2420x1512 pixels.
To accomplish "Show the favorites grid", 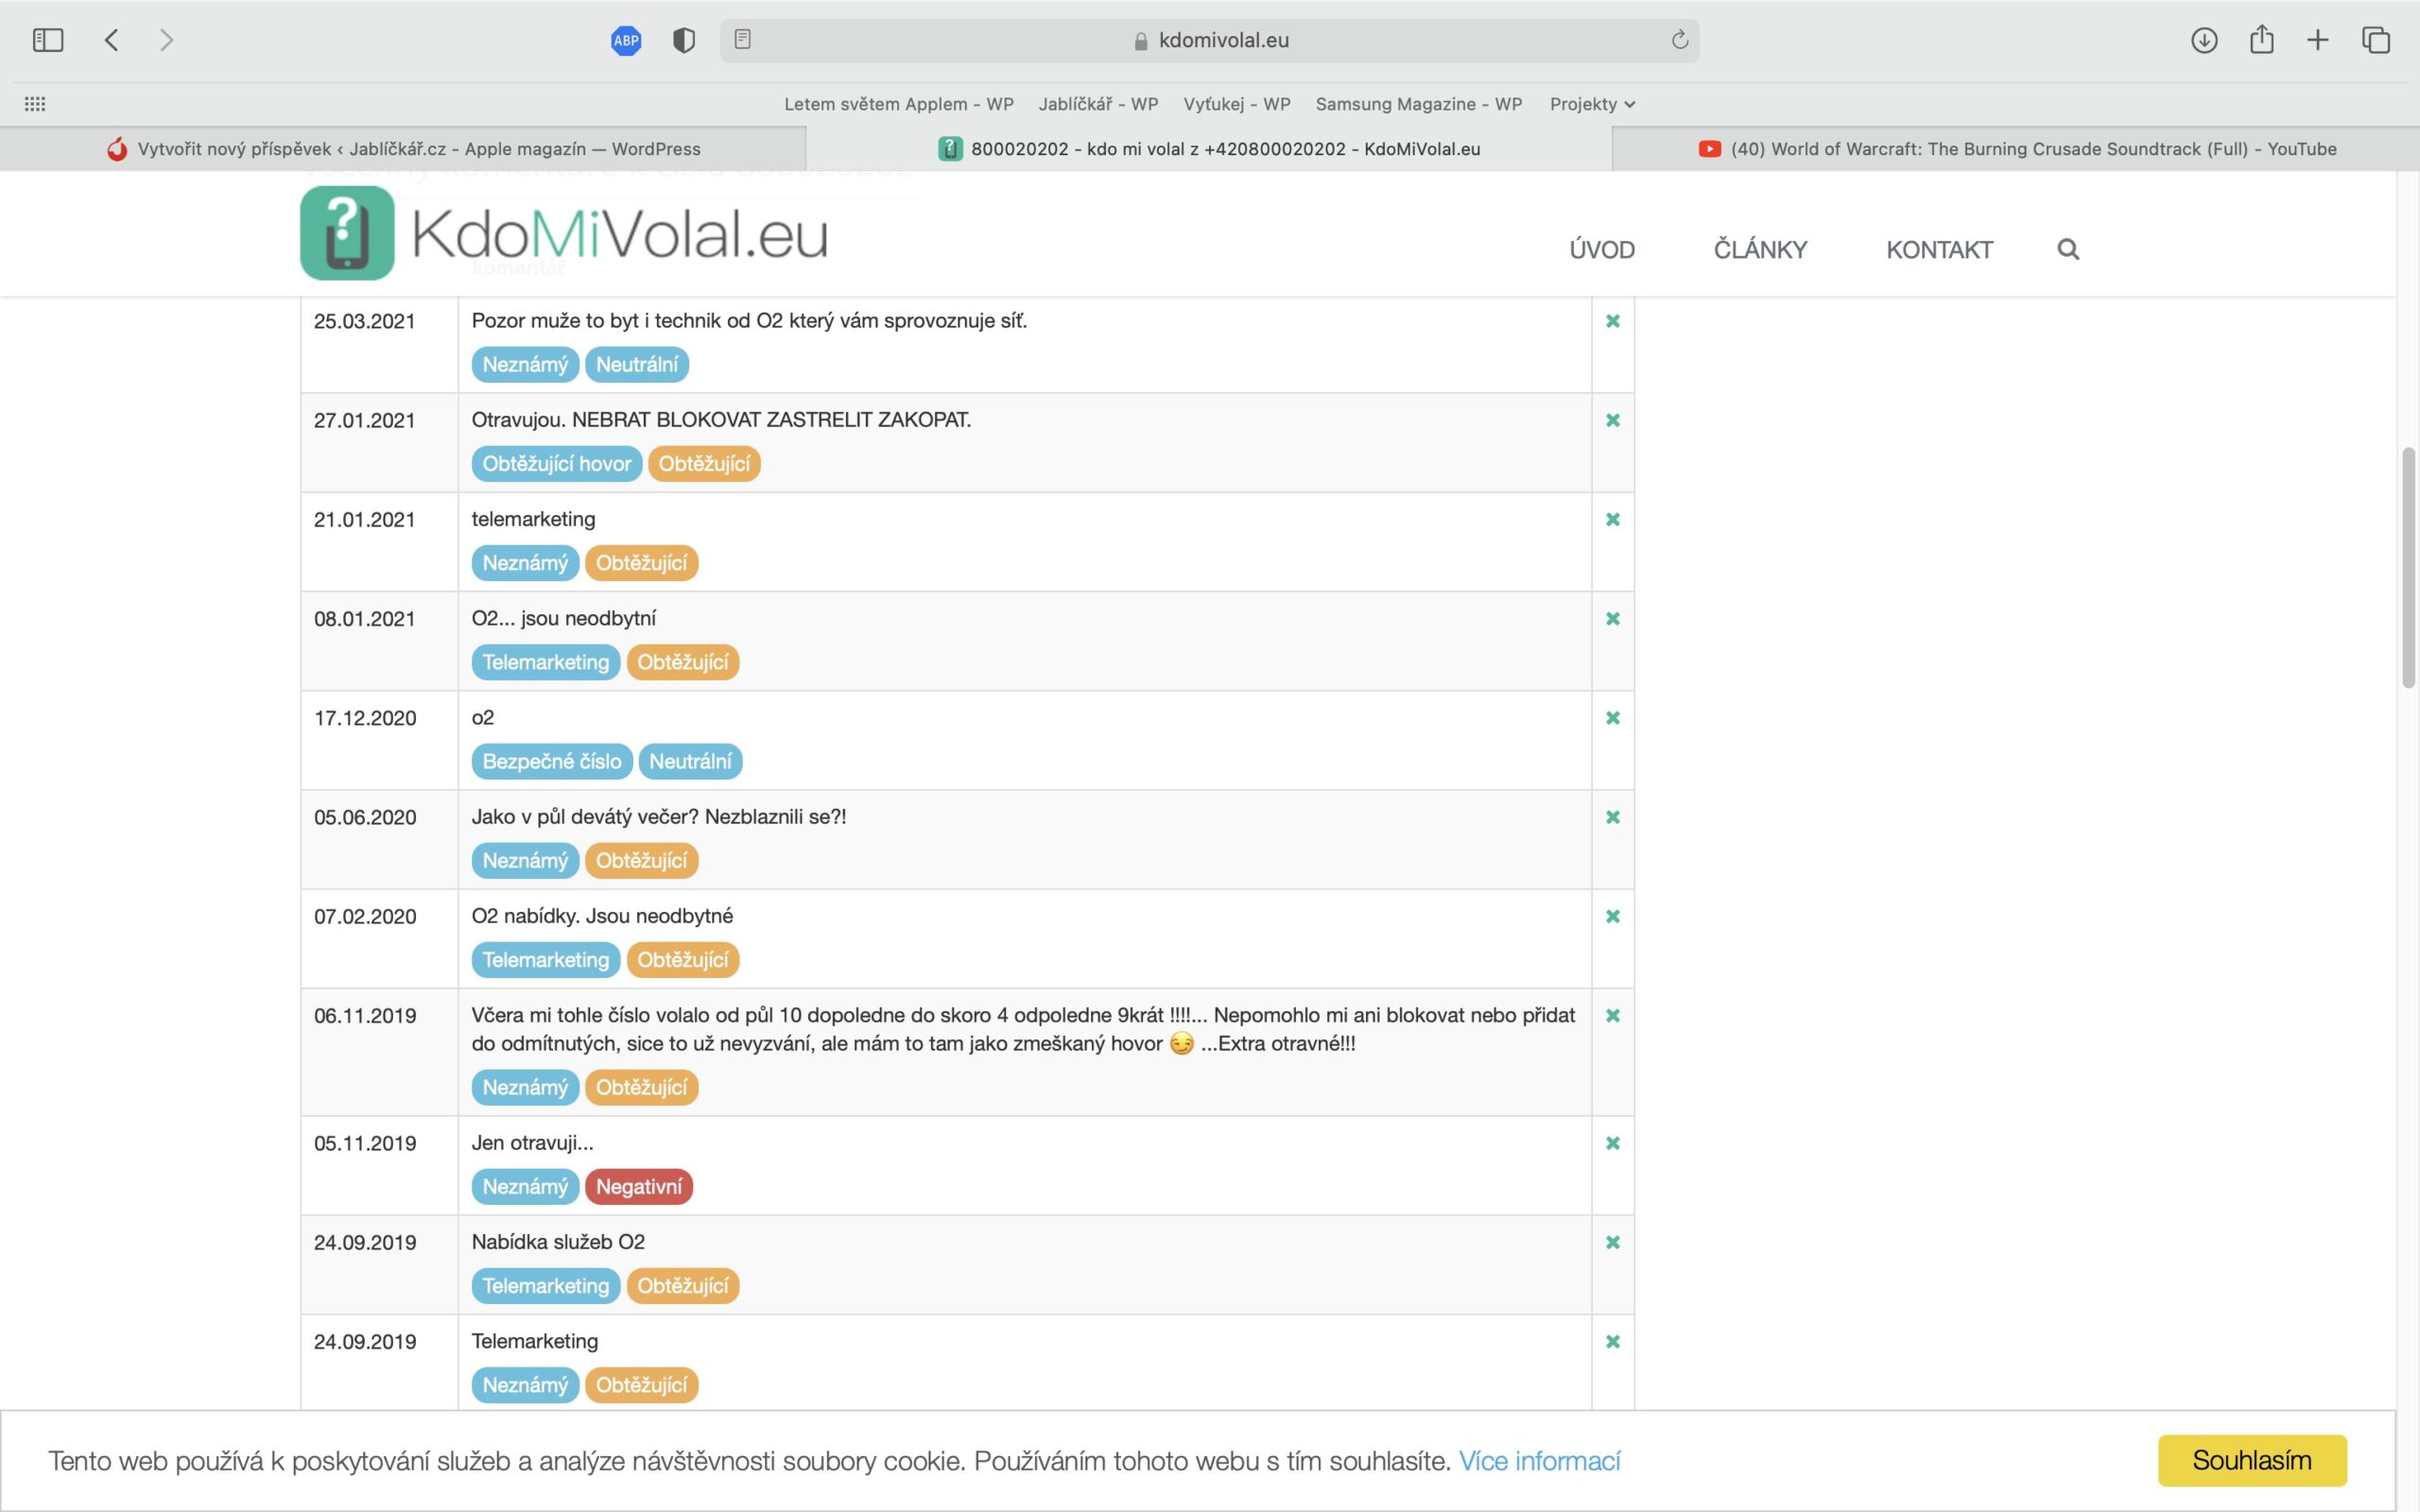I will pos(35,104).
